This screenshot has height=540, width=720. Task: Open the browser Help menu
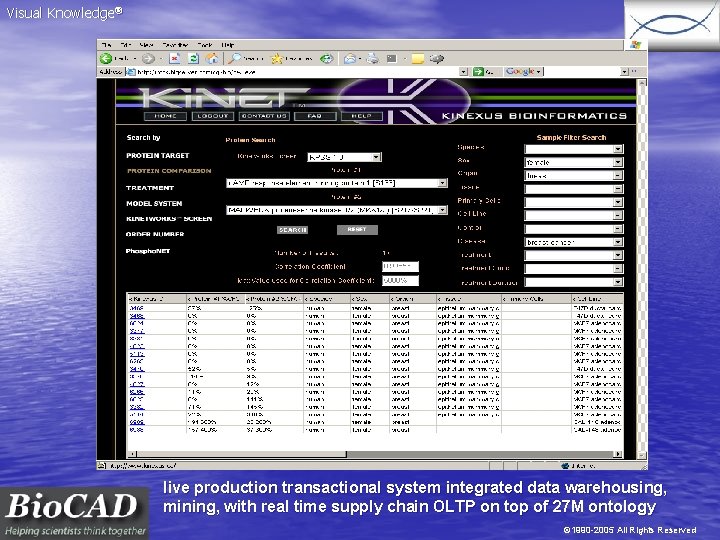pos(228,45)
